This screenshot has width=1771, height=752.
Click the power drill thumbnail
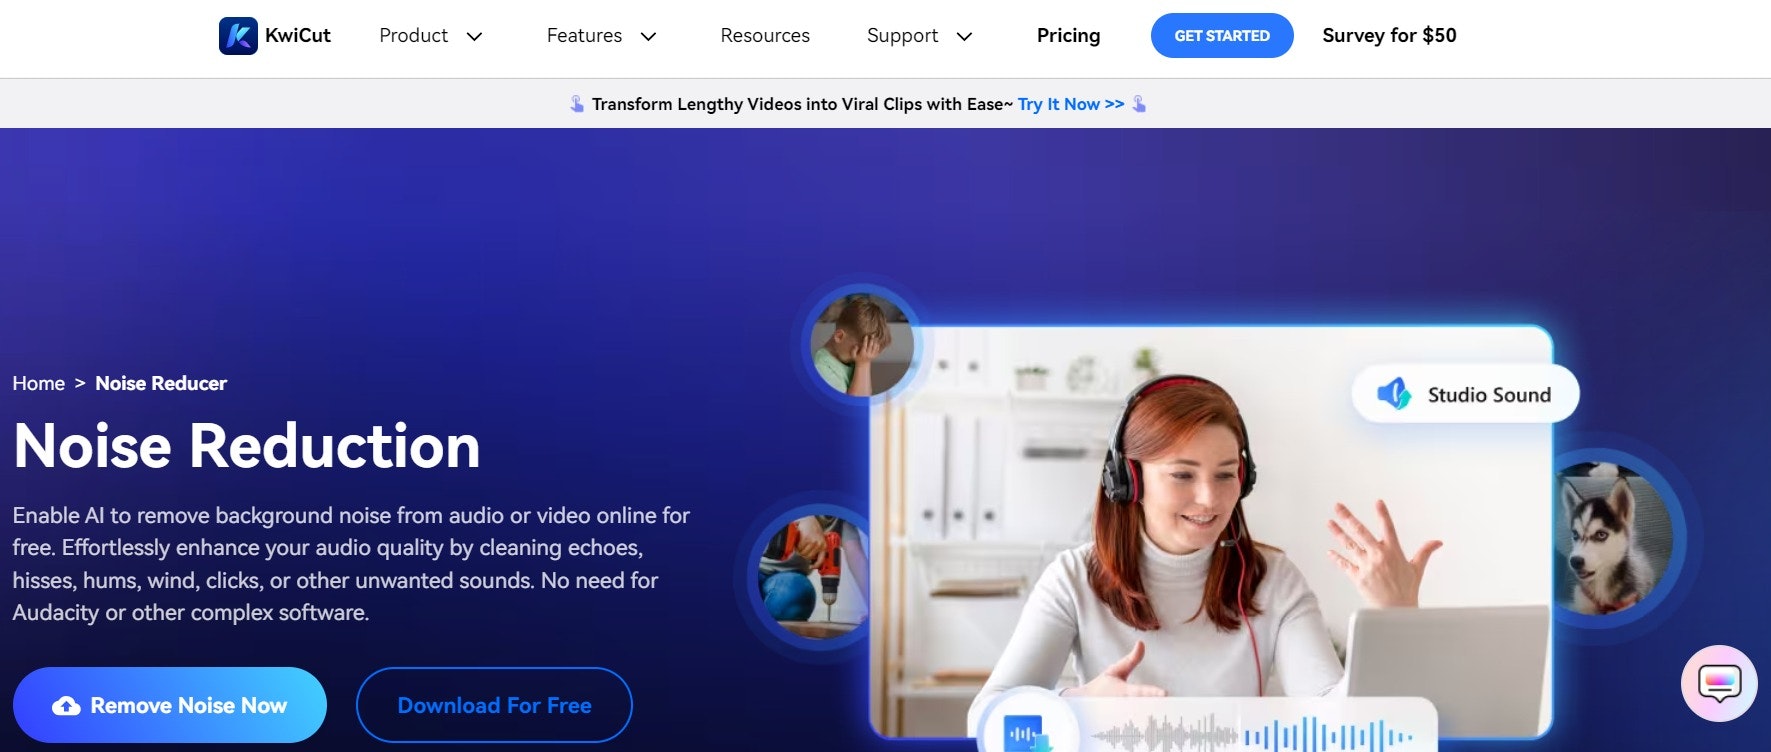[812, 577]
